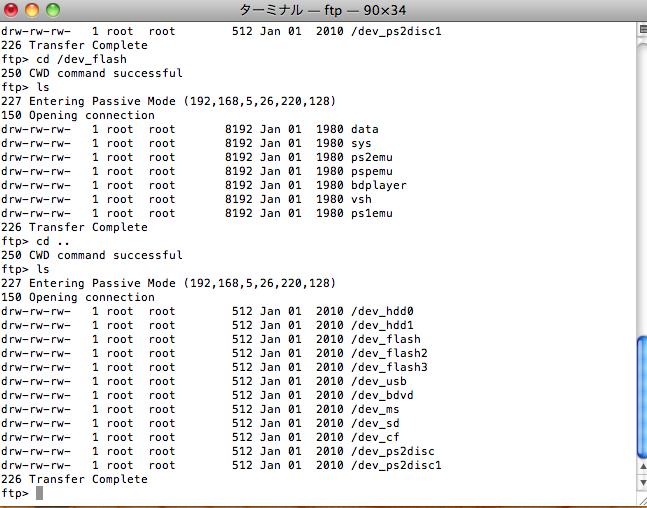Click the empty scrollbar track above thumb
647x508 pixels.
(642, 186)
